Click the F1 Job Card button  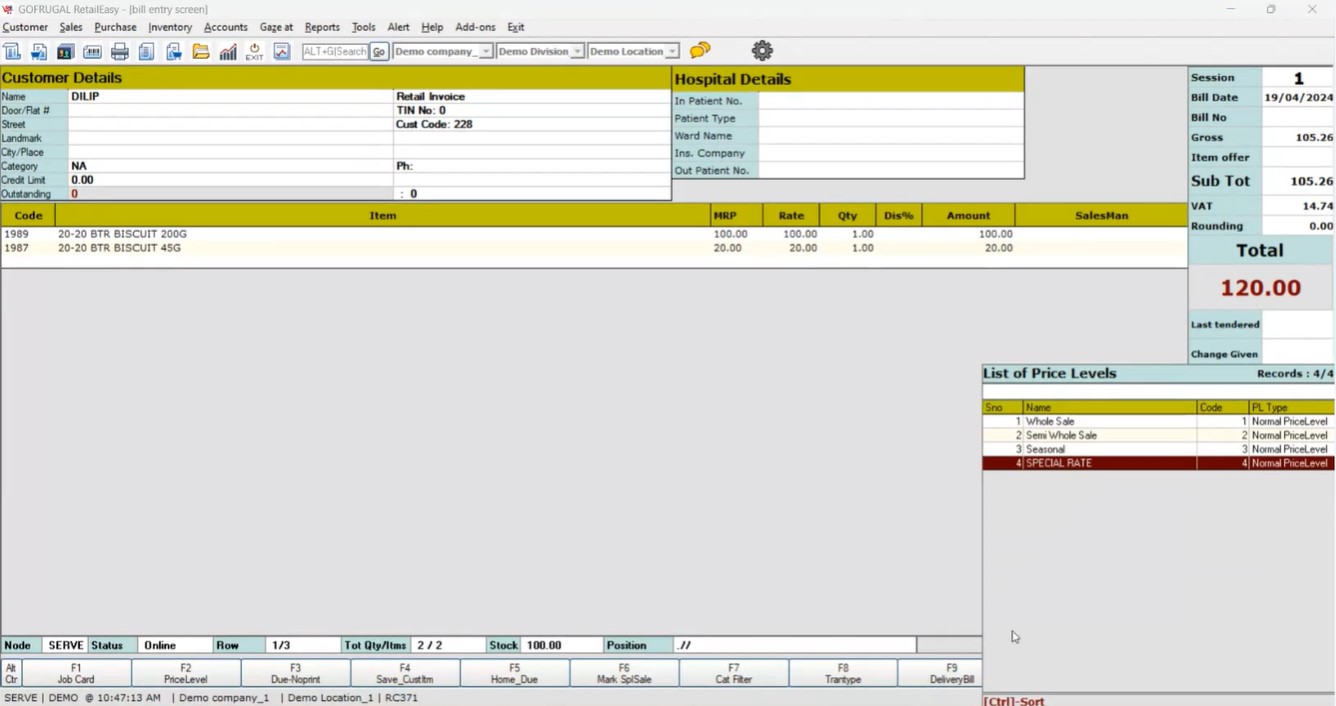click(76, 673)
